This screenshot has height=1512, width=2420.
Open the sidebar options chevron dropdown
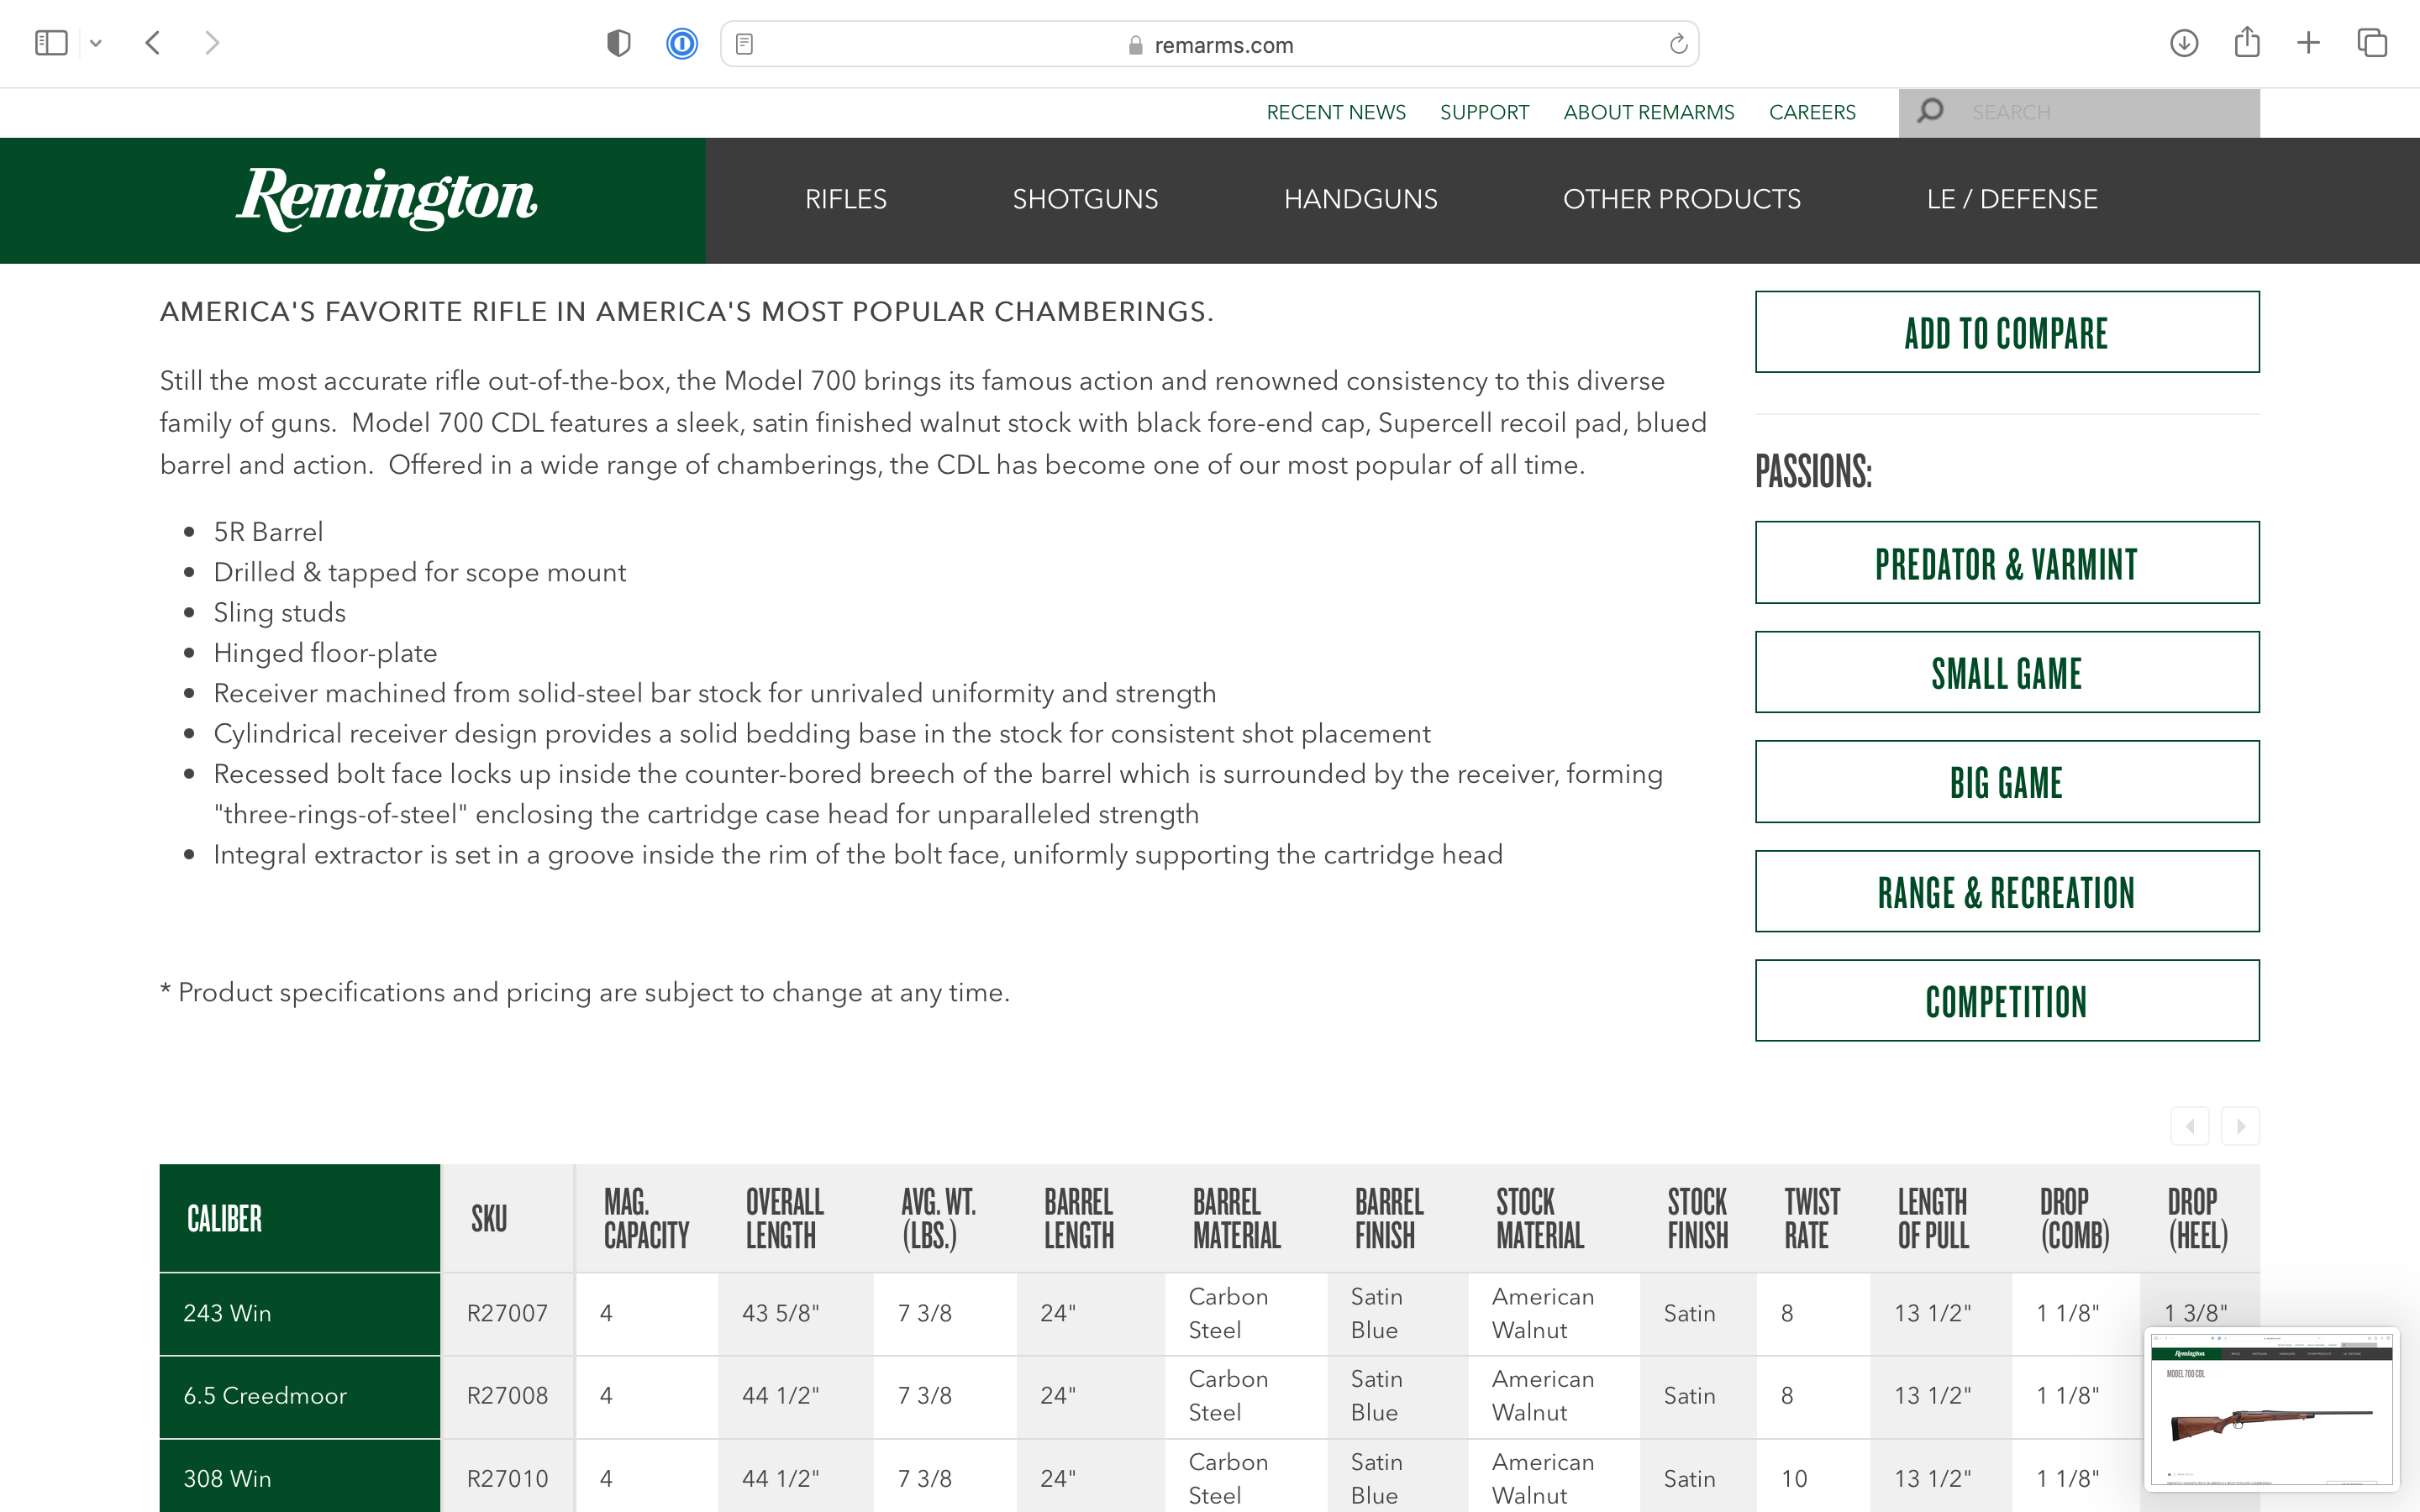point(96,43)
